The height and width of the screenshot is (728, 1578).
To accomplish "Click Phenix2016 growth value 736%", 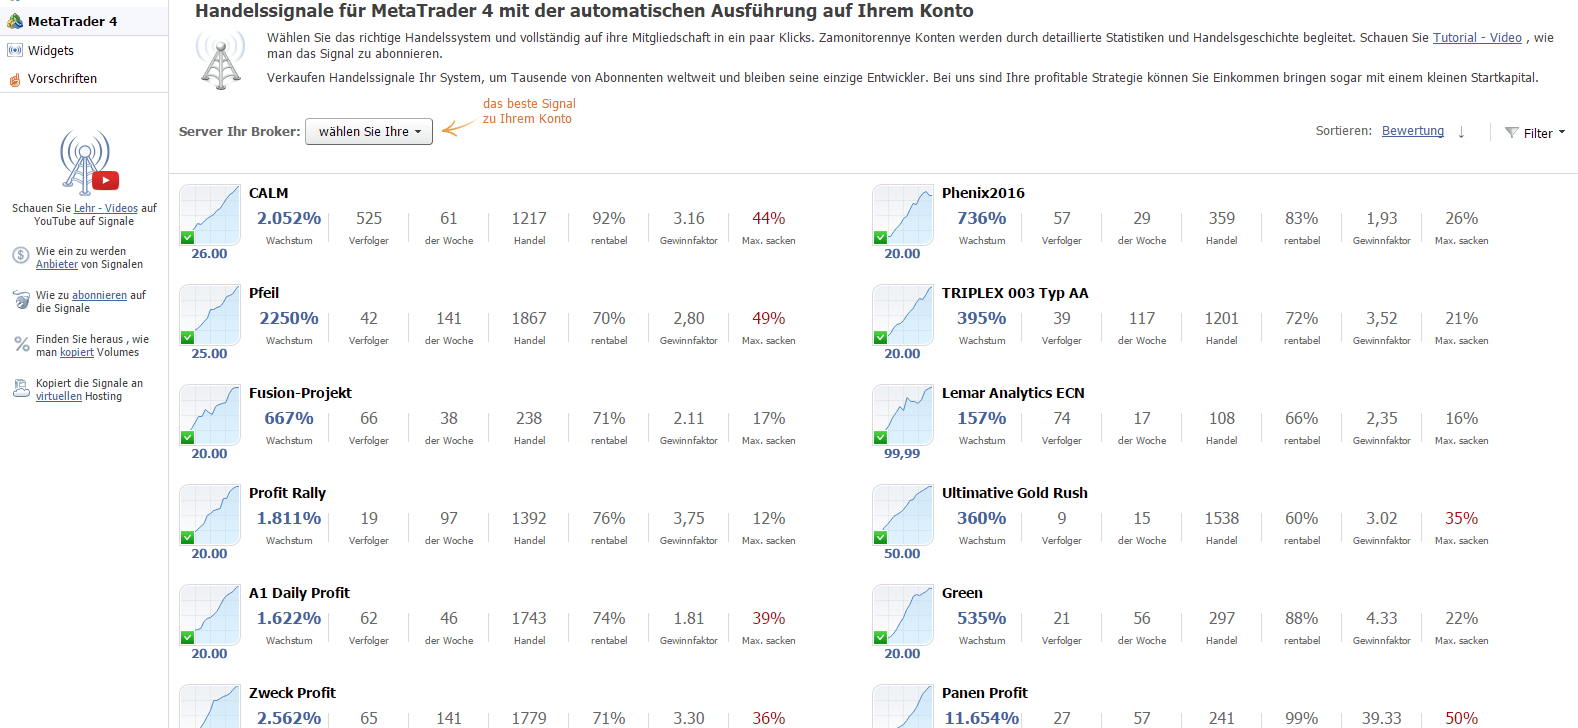I will point(982,218).
